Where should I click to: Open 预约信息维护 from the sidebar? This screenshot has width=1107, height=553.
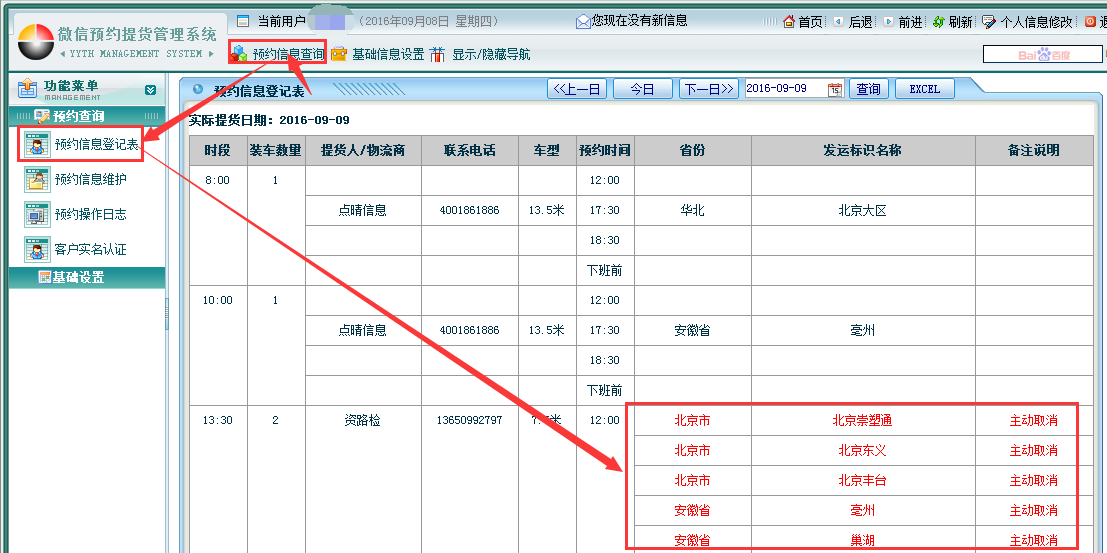[x=37, y=180]
